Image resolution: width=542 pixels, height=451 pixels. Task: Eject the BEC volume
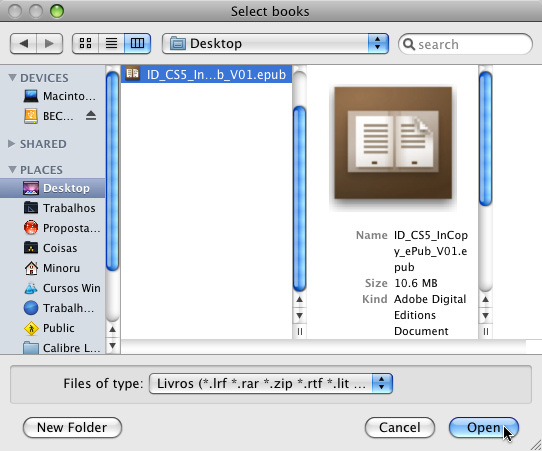tap(91, 116)
